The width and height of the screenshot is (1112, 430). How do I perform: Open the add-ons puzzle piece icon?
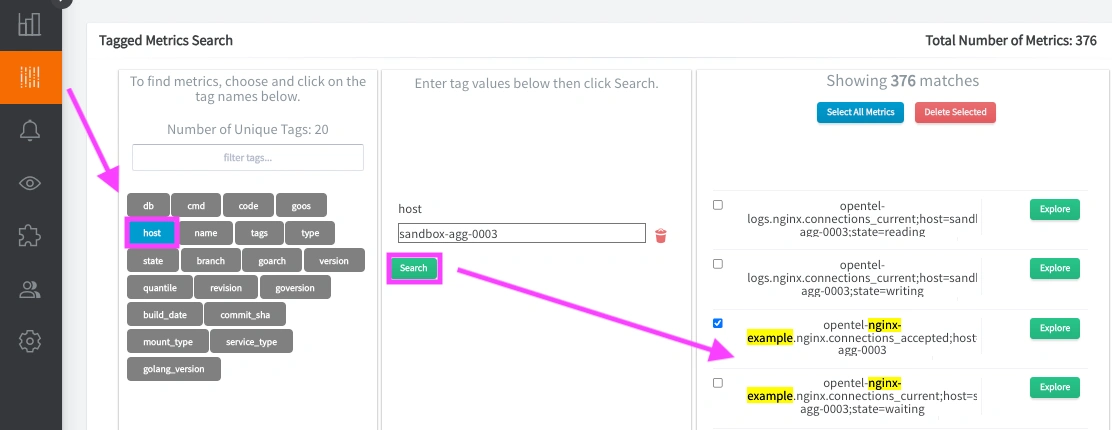[x=30, y=236]
